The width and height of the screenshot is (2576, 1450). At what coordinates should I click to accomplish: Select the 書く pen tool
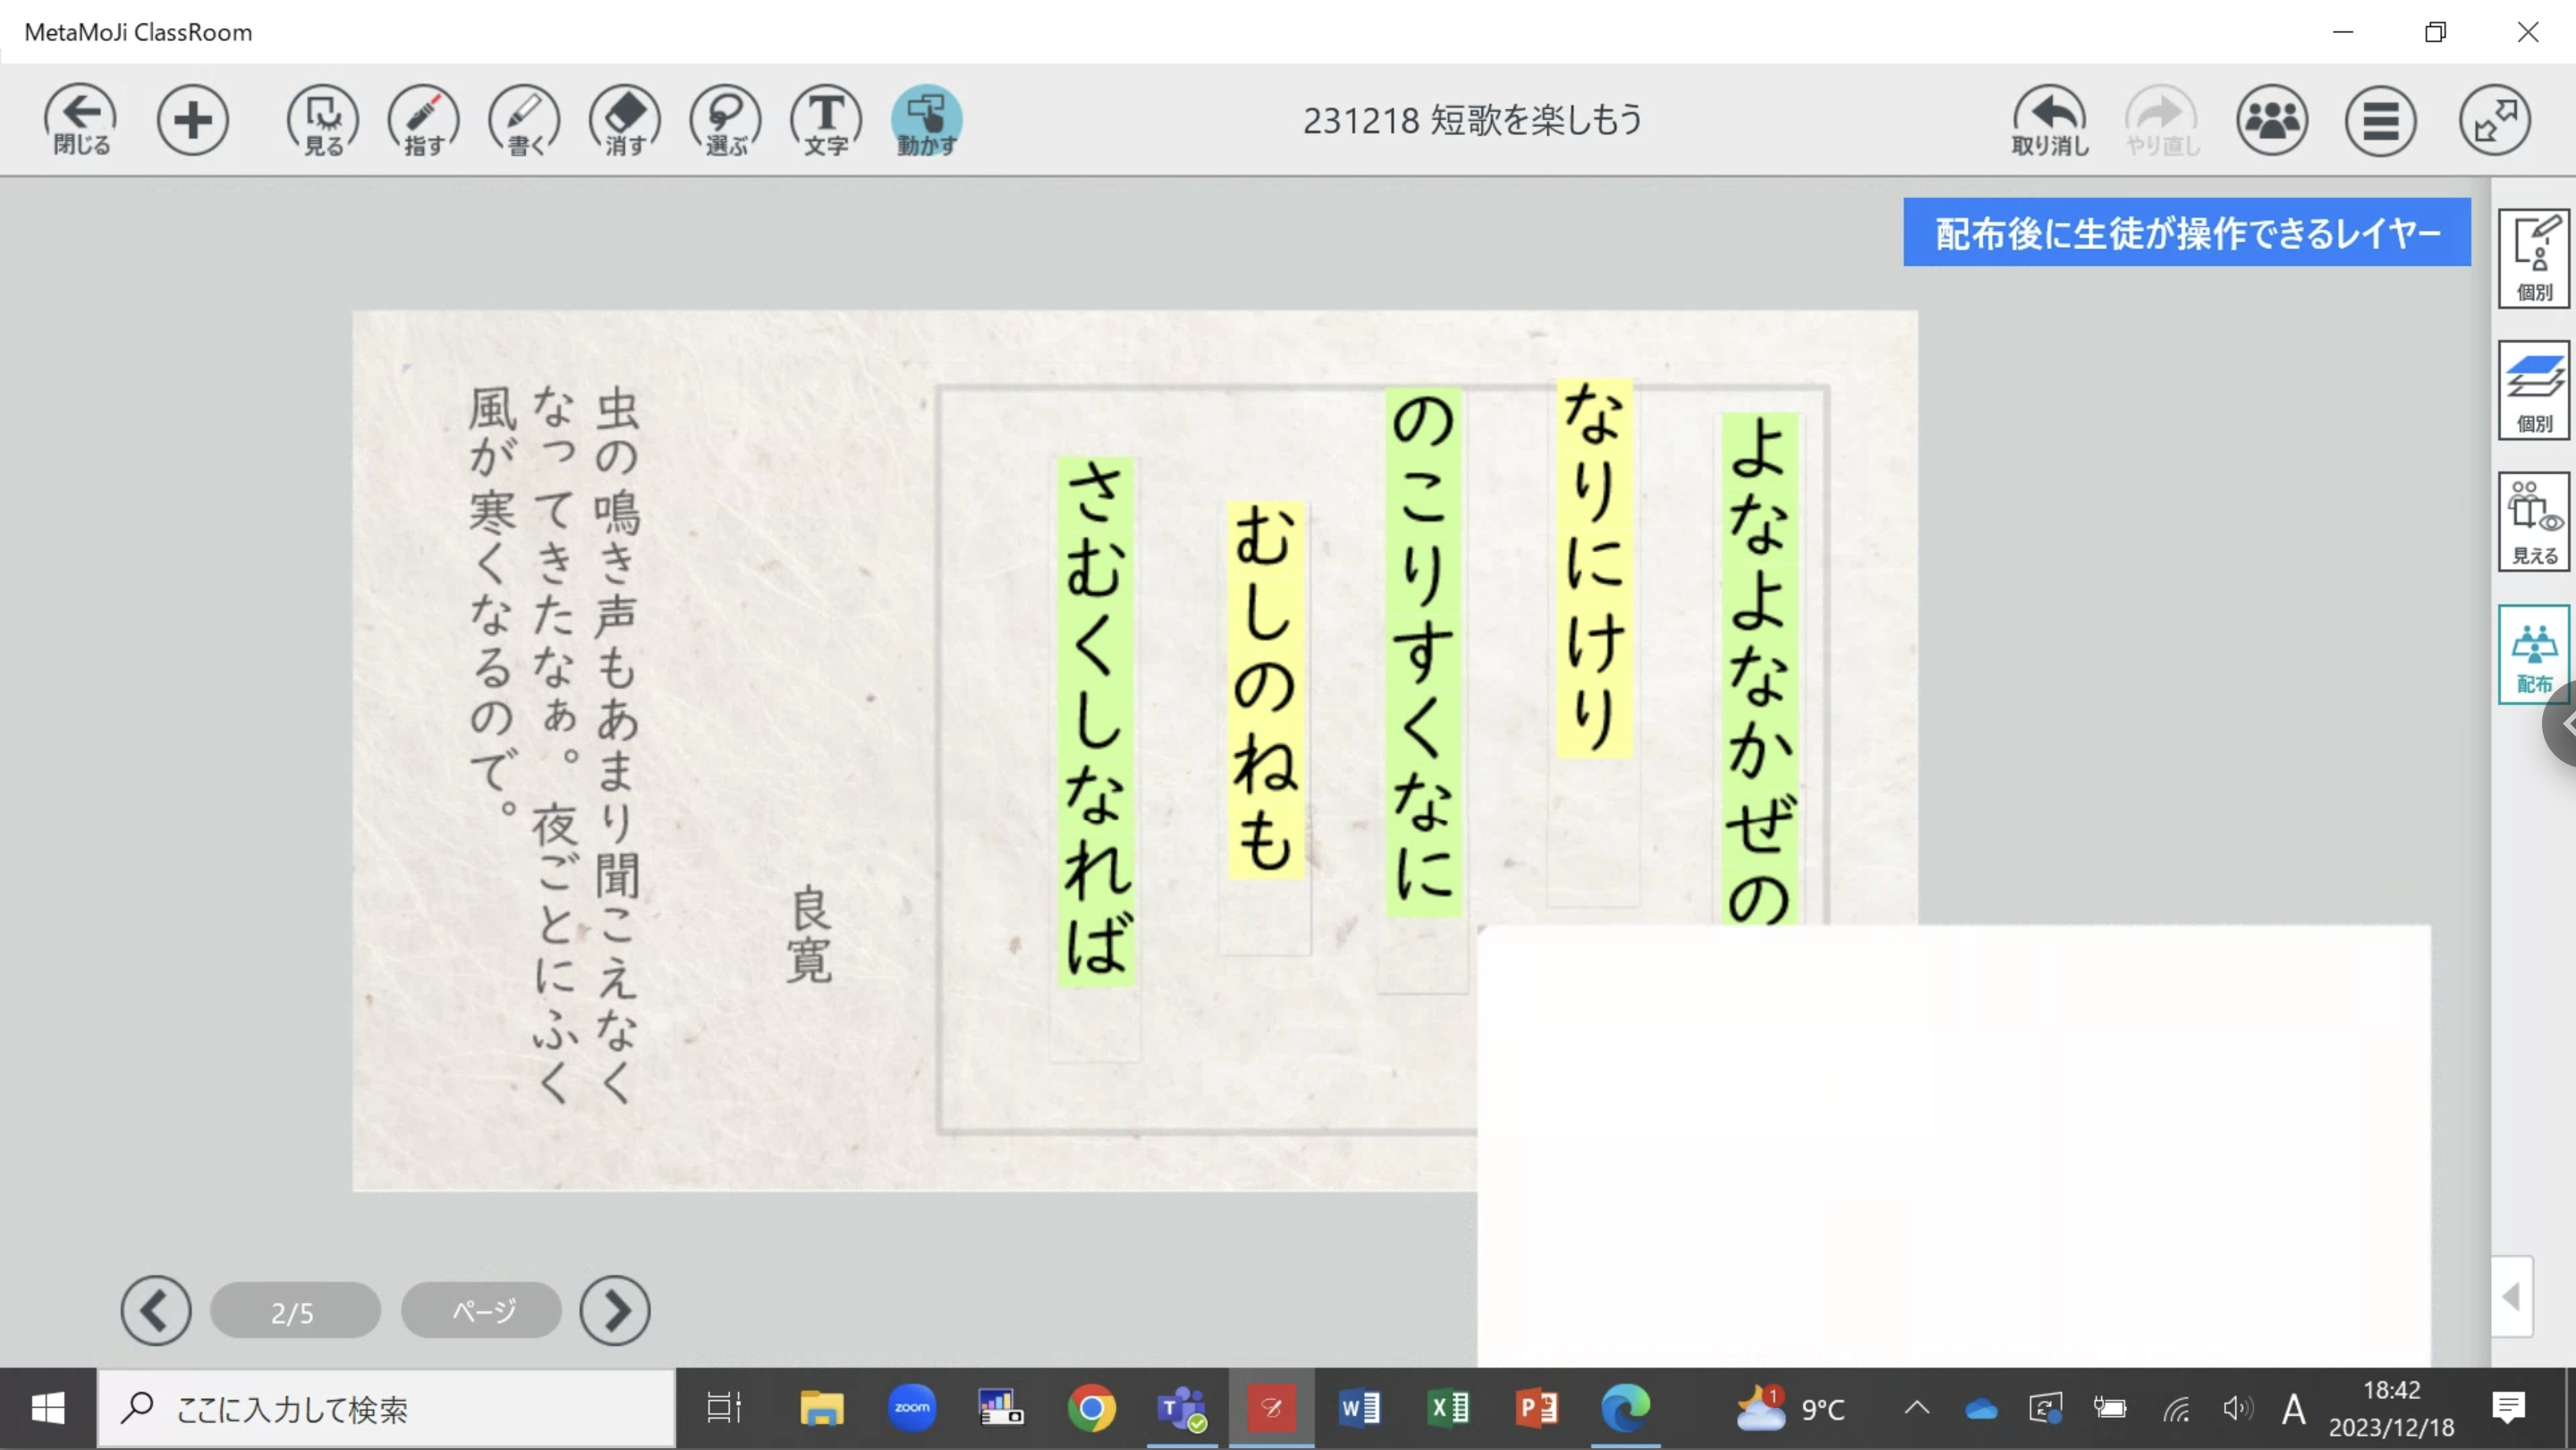pos(524,120)
